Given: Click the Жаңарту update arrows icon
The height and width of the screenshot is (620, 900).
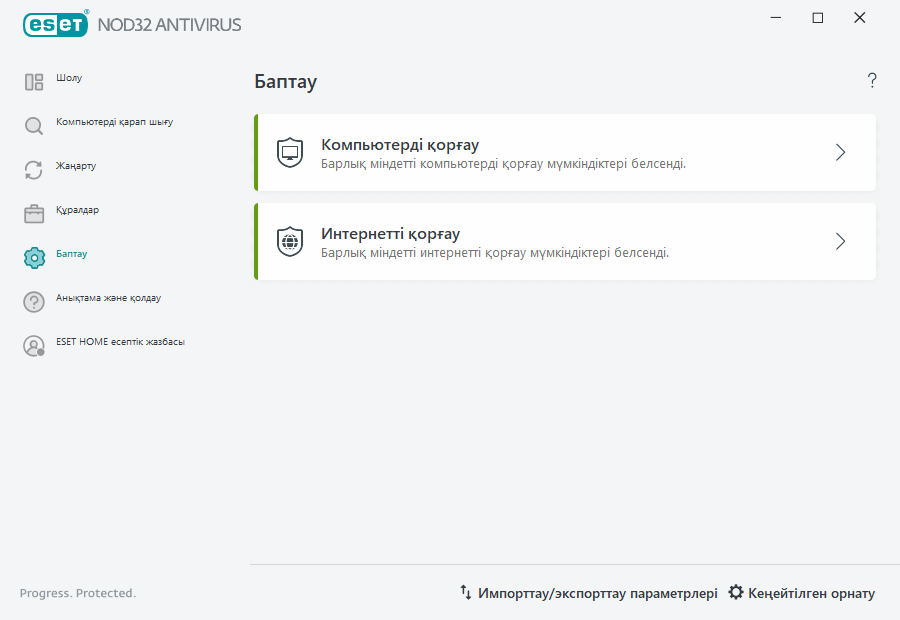Looking at the screenshot, I should click(x=33, y=169).
